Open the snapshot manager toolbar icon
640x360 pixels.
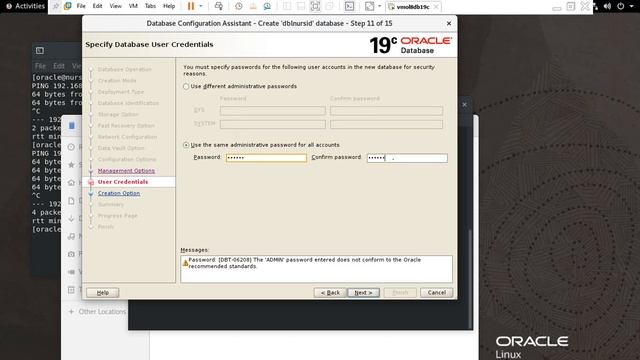[267, 6]
